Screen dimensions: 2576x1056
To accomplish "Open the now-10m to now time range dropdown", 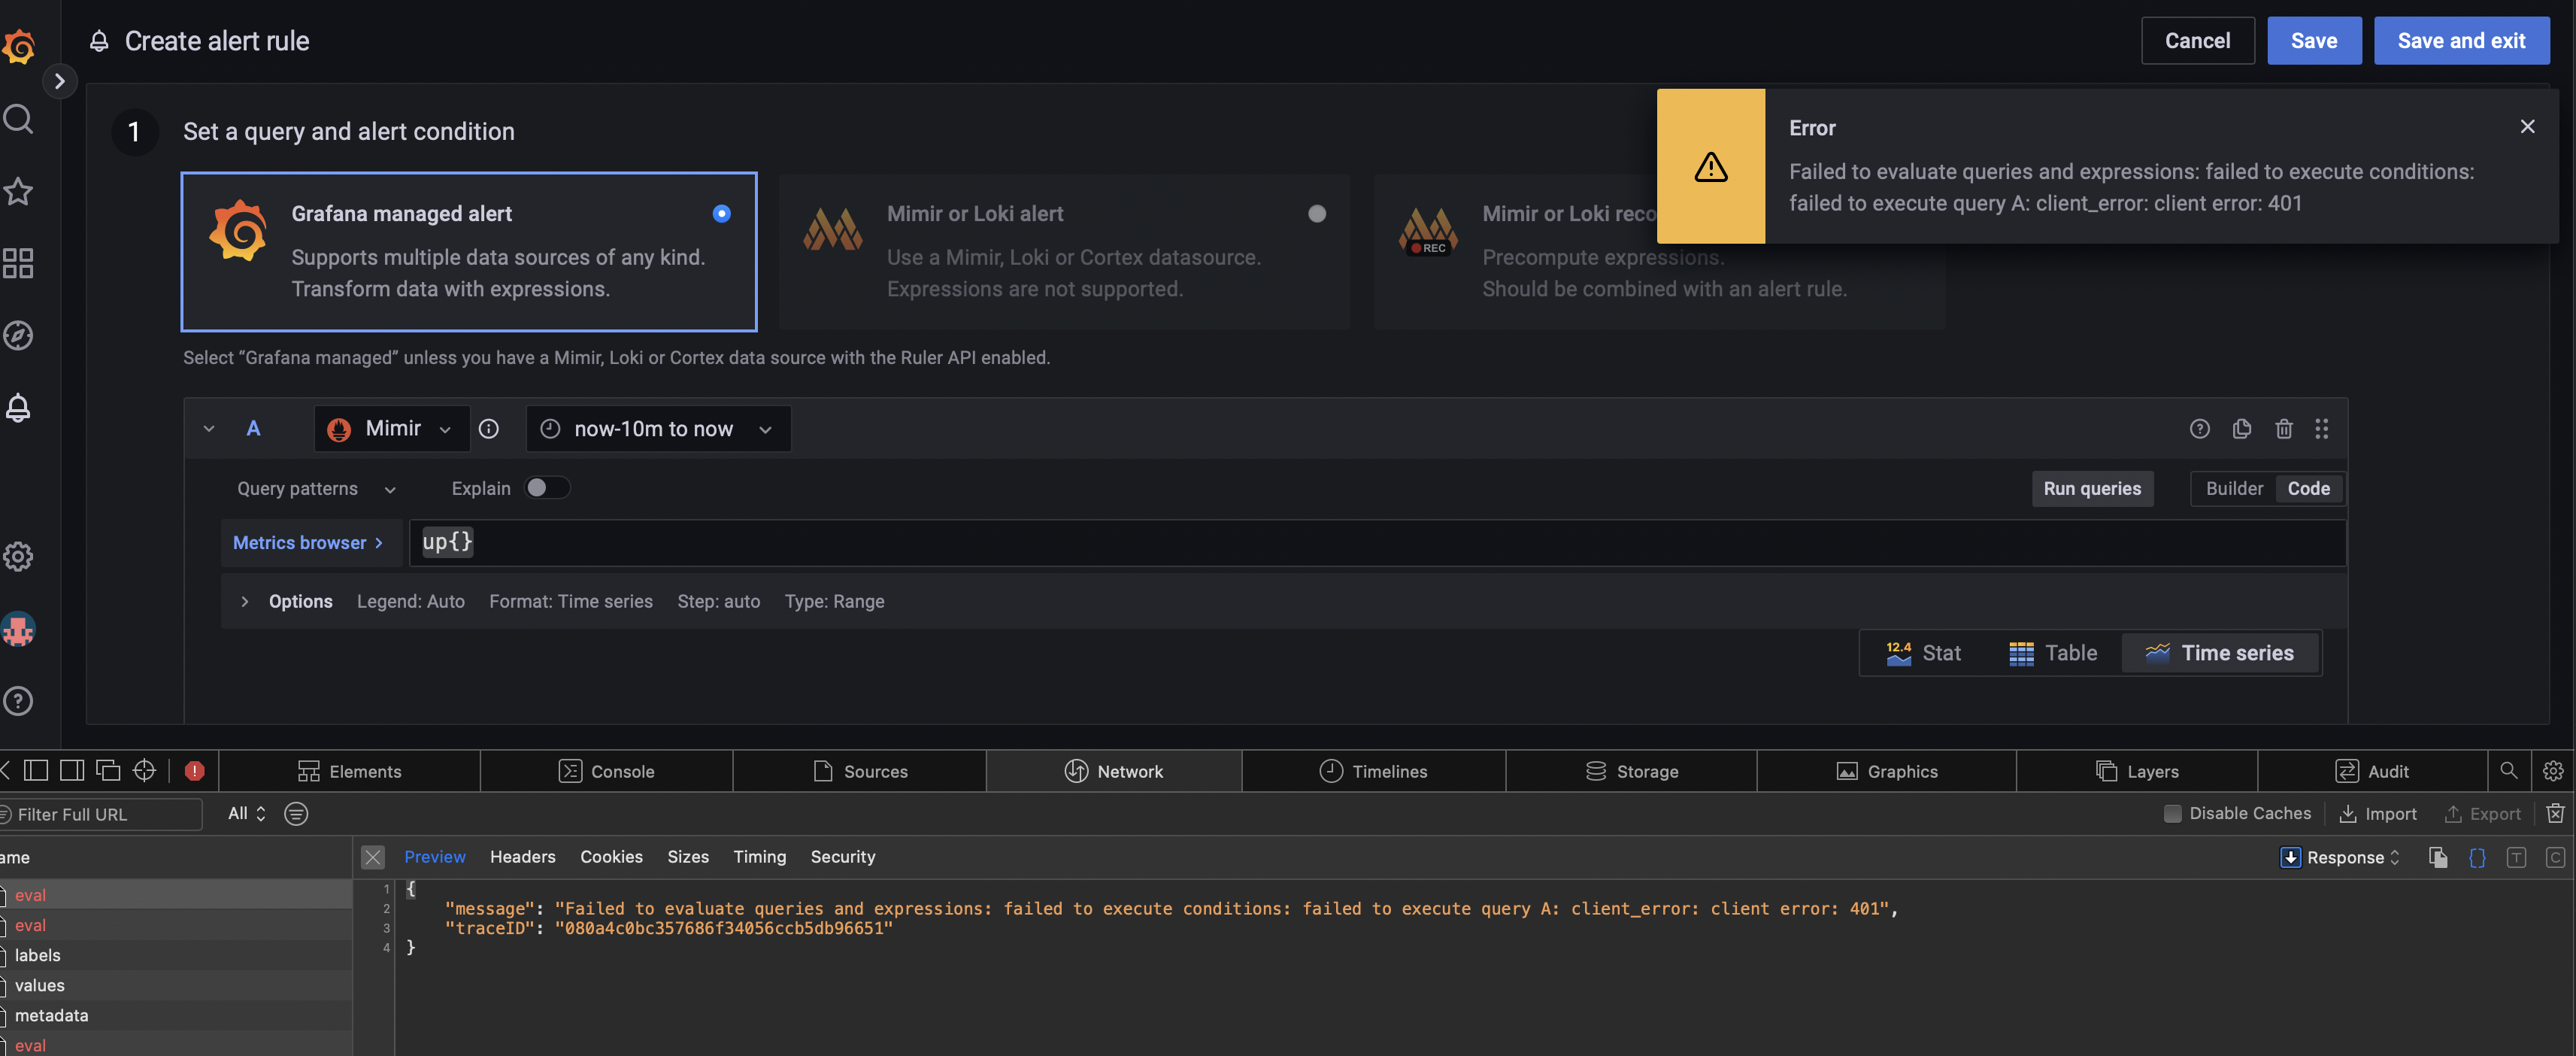I will click(x=657, y=428).
